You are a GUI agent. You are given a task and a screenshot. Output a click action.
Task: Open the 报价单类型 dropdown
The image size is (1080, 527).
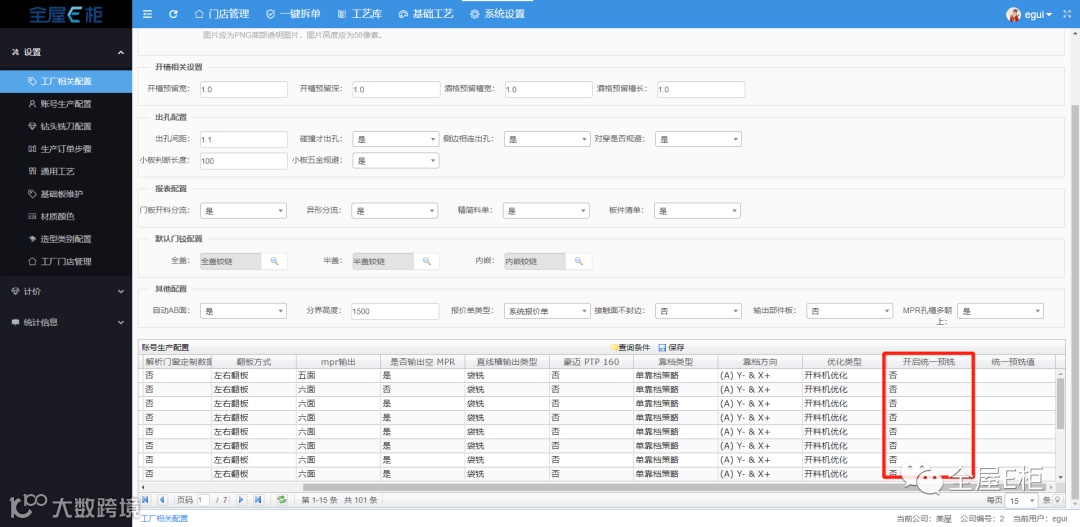click(x=547, y=311)
